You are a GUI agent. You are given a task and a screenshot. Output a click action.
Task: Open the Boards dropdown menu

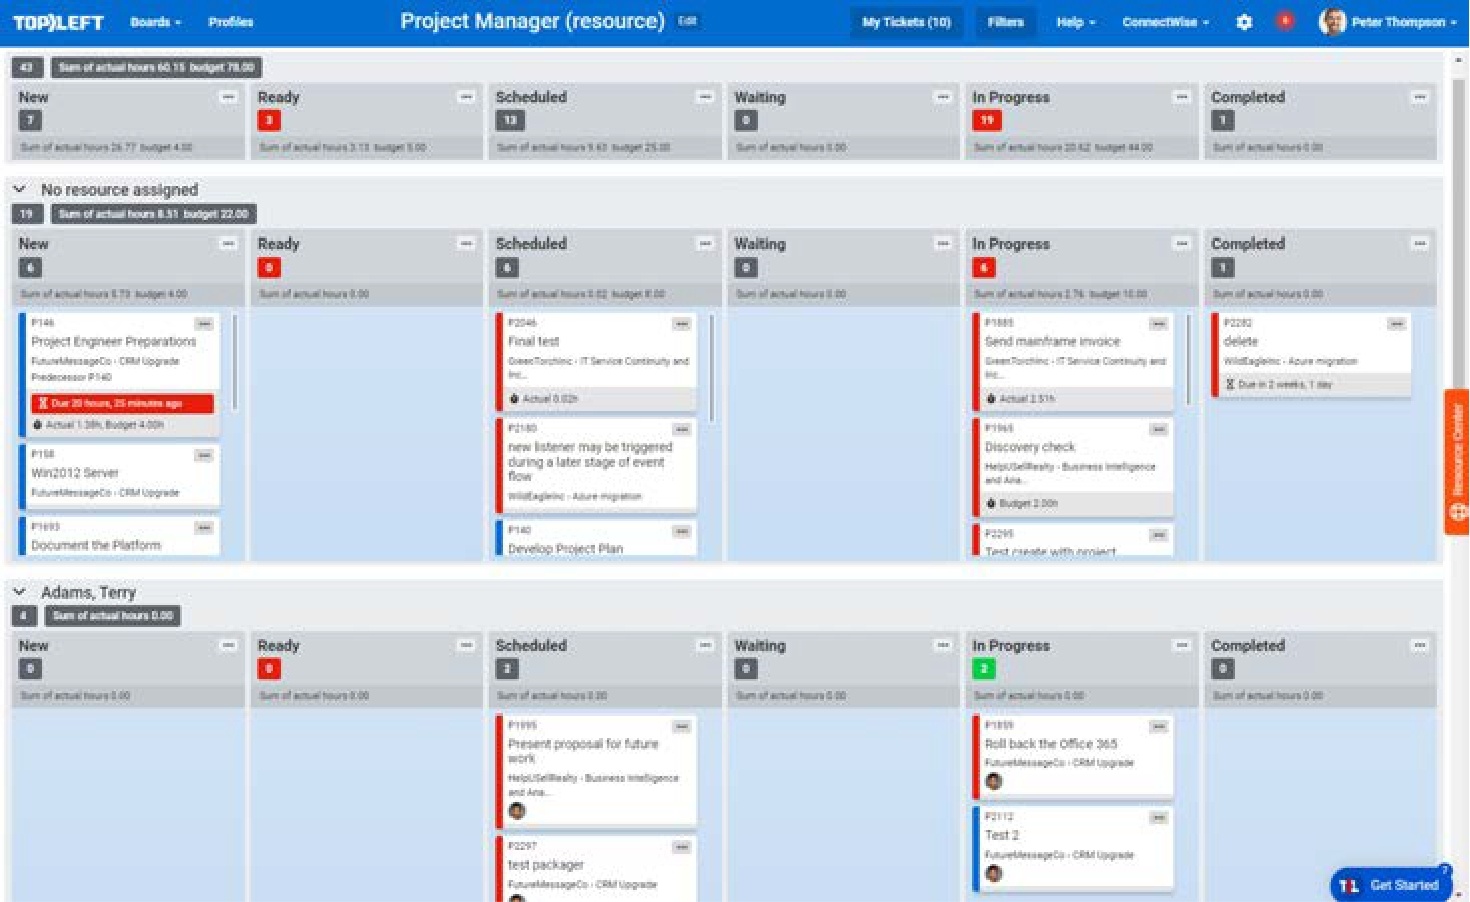(x=155, y=22)
